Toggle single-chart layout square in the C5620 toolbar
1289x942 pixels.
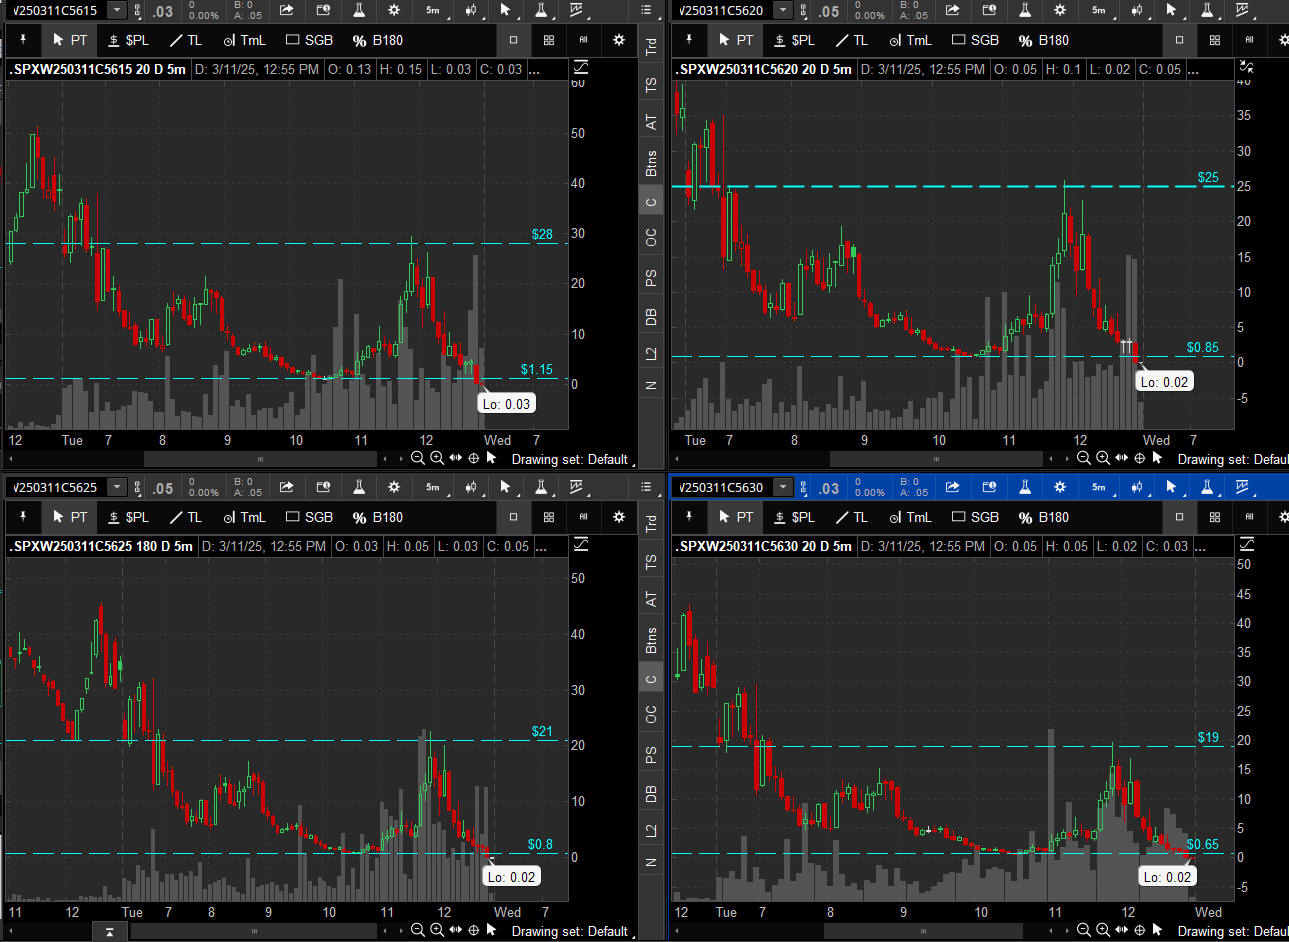[x=1179, y=40]
